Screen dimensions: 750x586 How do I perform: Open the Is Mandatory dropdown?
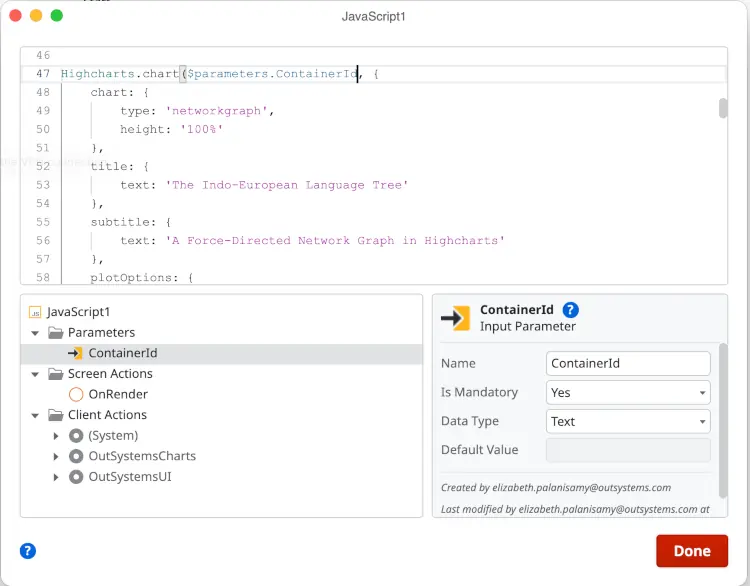tap(628, 392)
